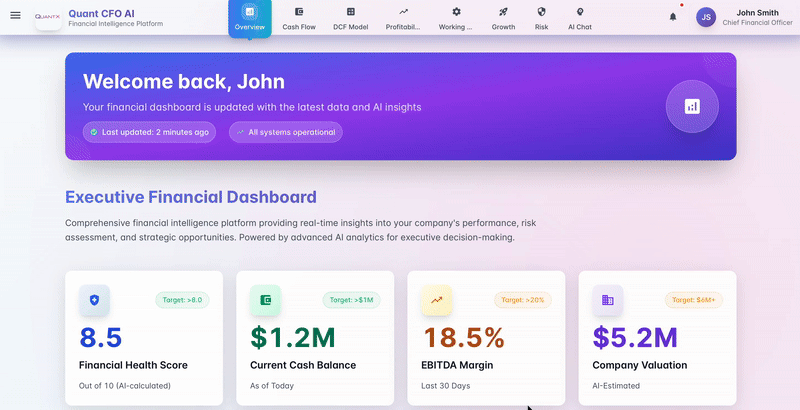The height and width of the screenshot is (410, 800).
Task: Click the trend icon on EBITDA Margin card
Action: coord(436,300)
